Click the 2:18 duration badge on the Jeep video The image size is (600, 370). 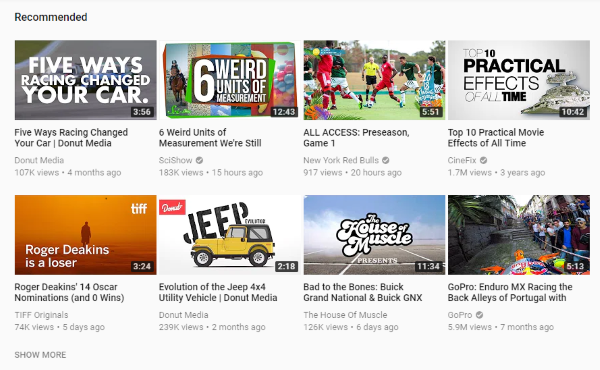(x=286, y=266)
